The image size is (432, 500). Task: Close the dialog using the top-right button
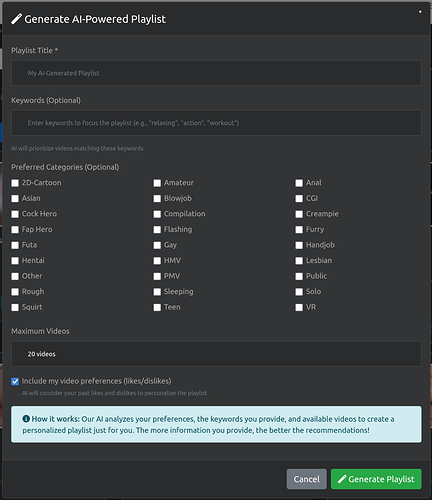coord(420,12)
